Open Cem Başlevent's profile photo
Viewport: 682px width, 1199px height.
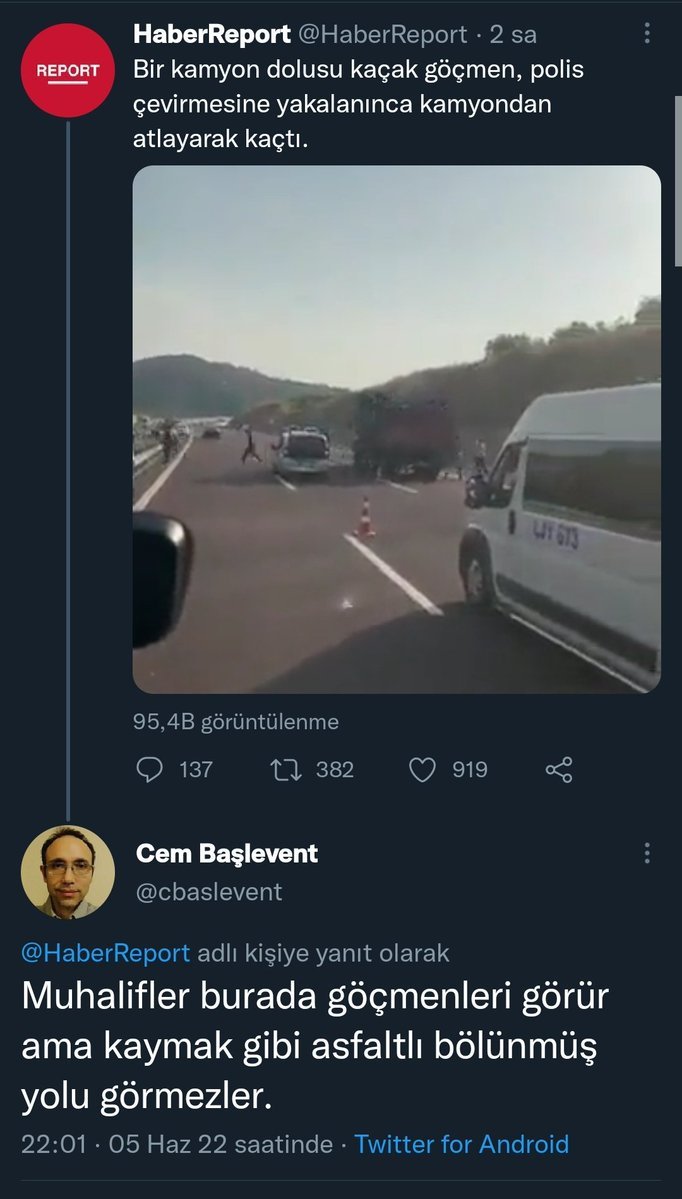(x=68, y=872)
